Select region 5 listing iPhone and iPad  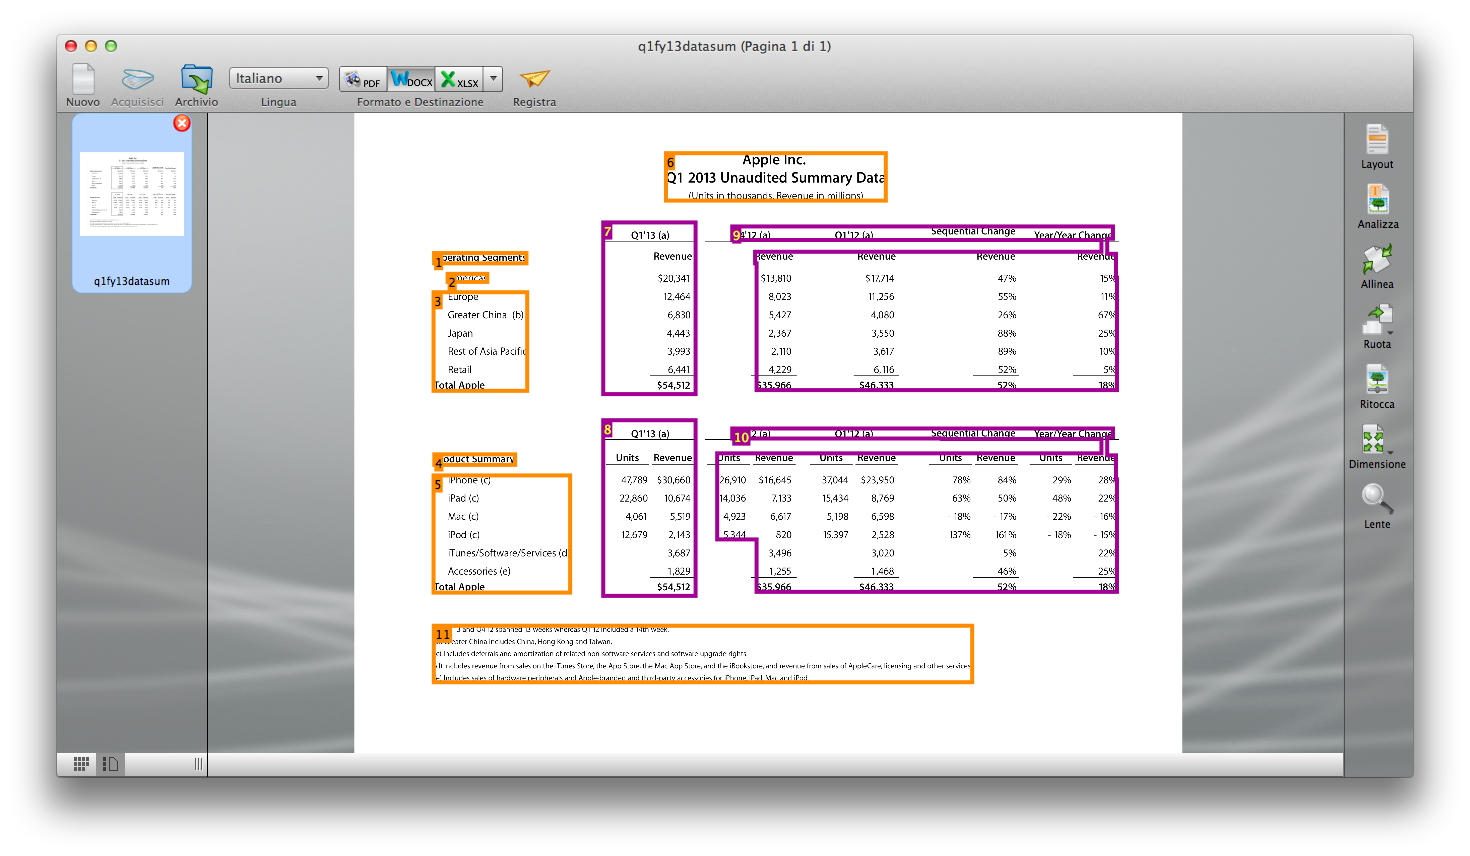coord(502,534)
